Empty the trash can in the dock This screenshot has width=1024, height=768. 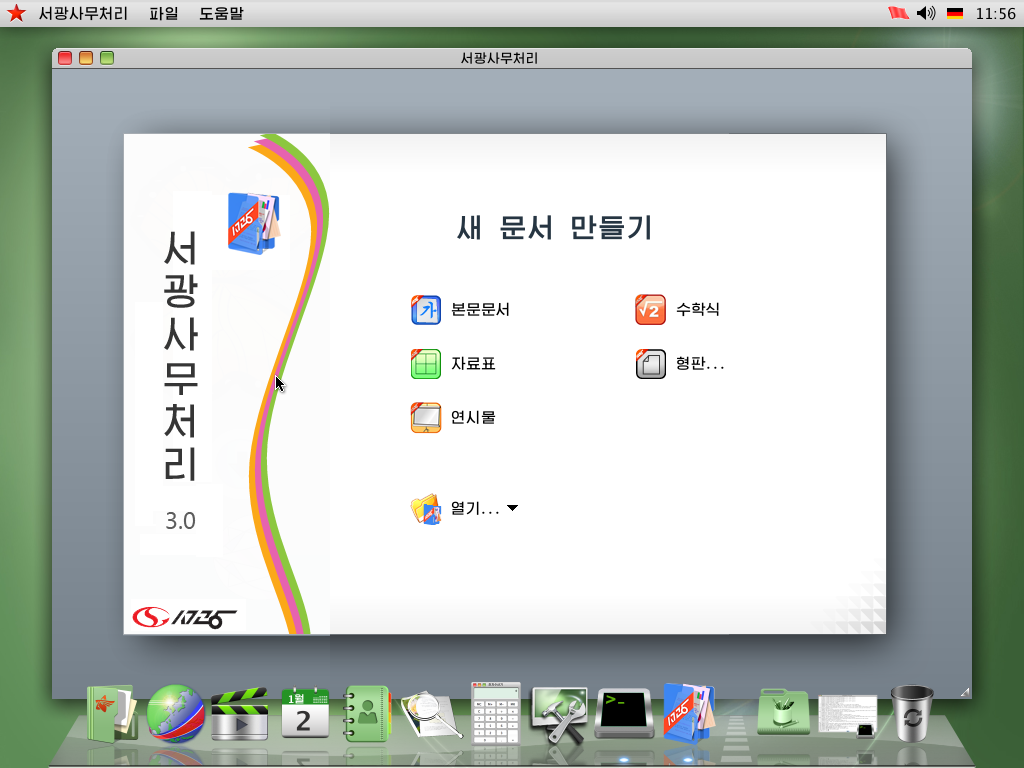pyautogui.click(x=913, y=712)
